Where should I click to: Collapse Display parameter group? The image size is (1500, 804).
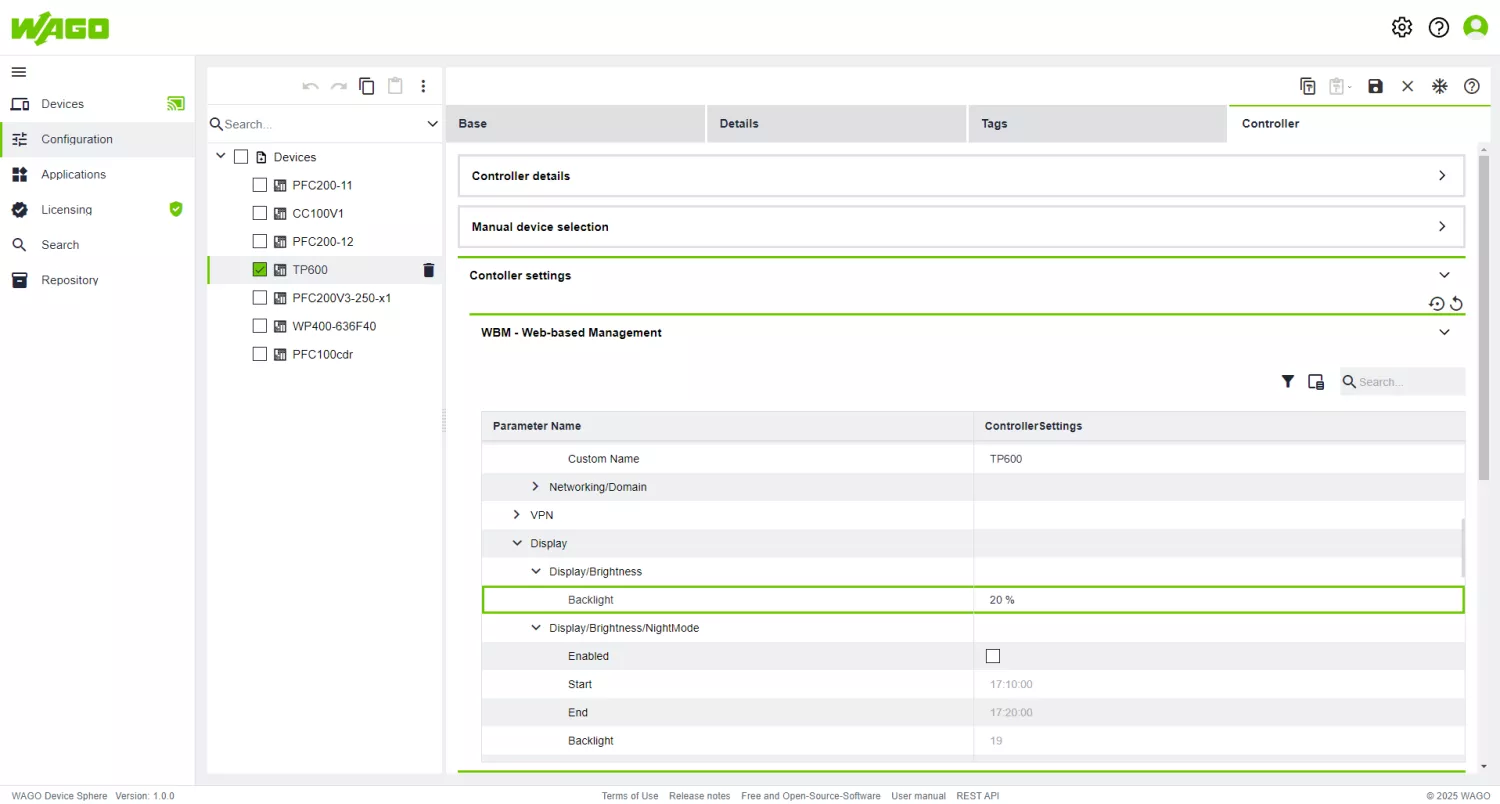pyautogui.click(x=517, y=543)
